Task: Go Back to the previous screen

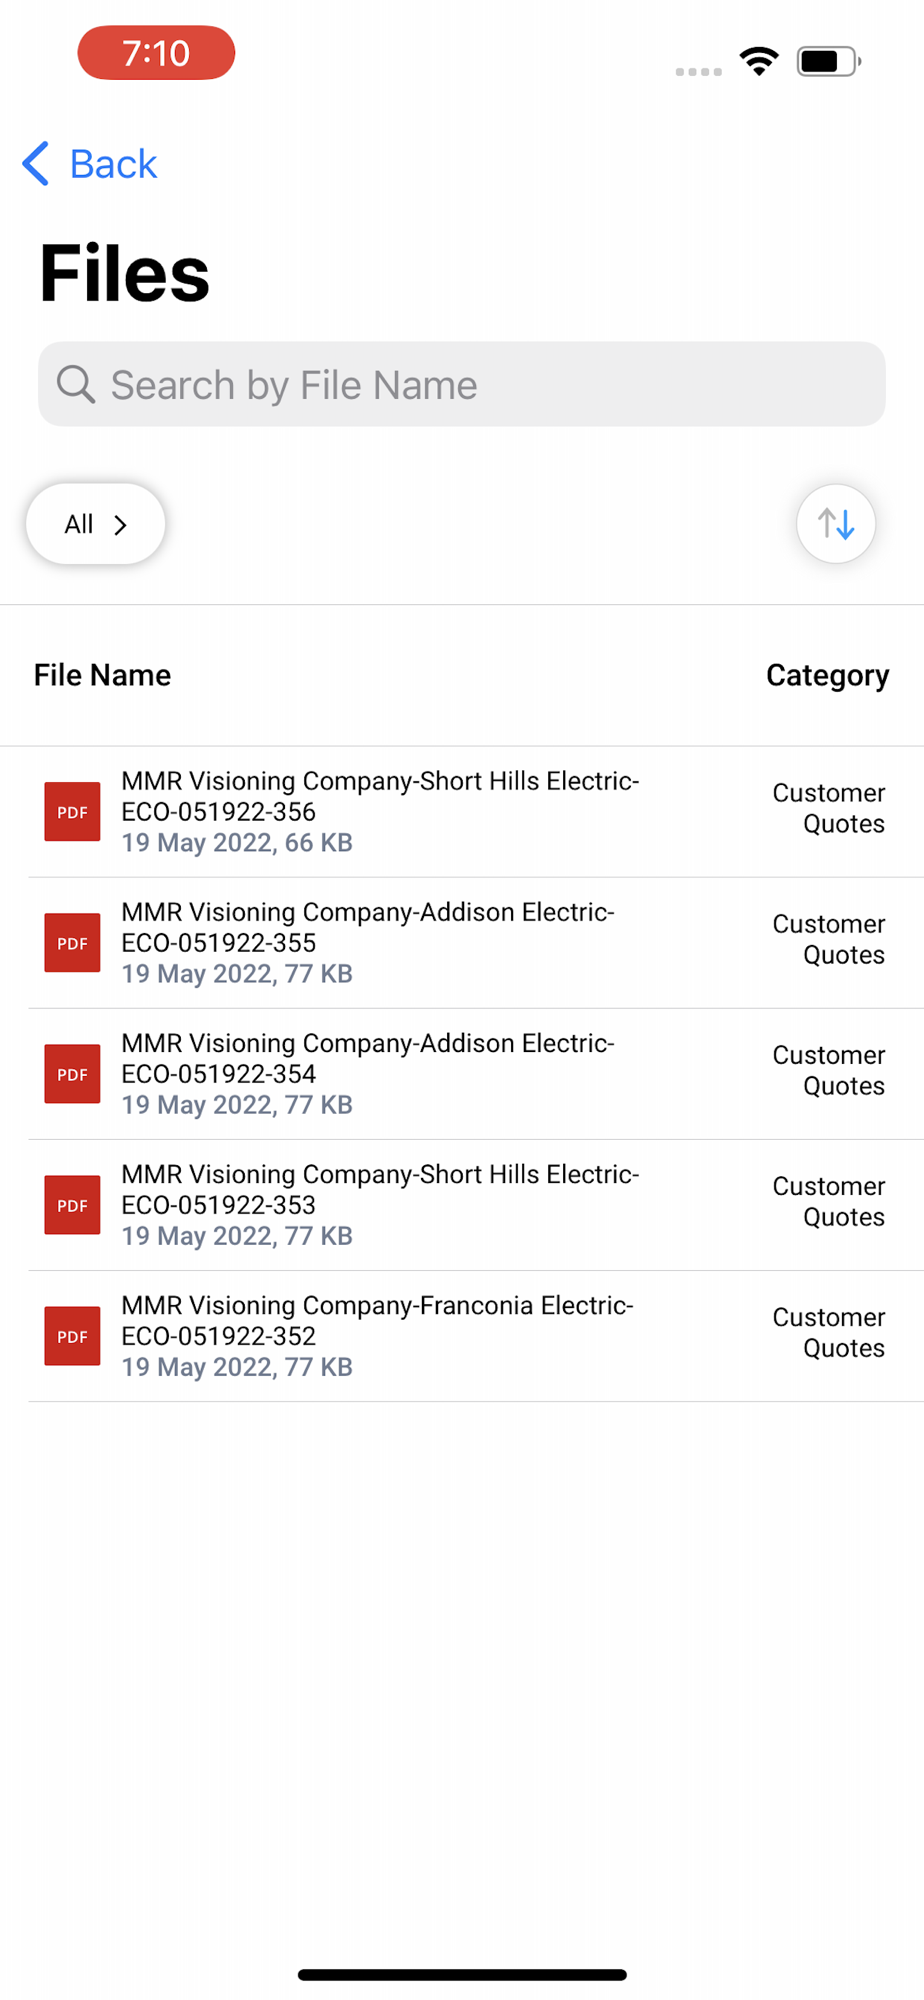Action: click(x=113, y=164)
